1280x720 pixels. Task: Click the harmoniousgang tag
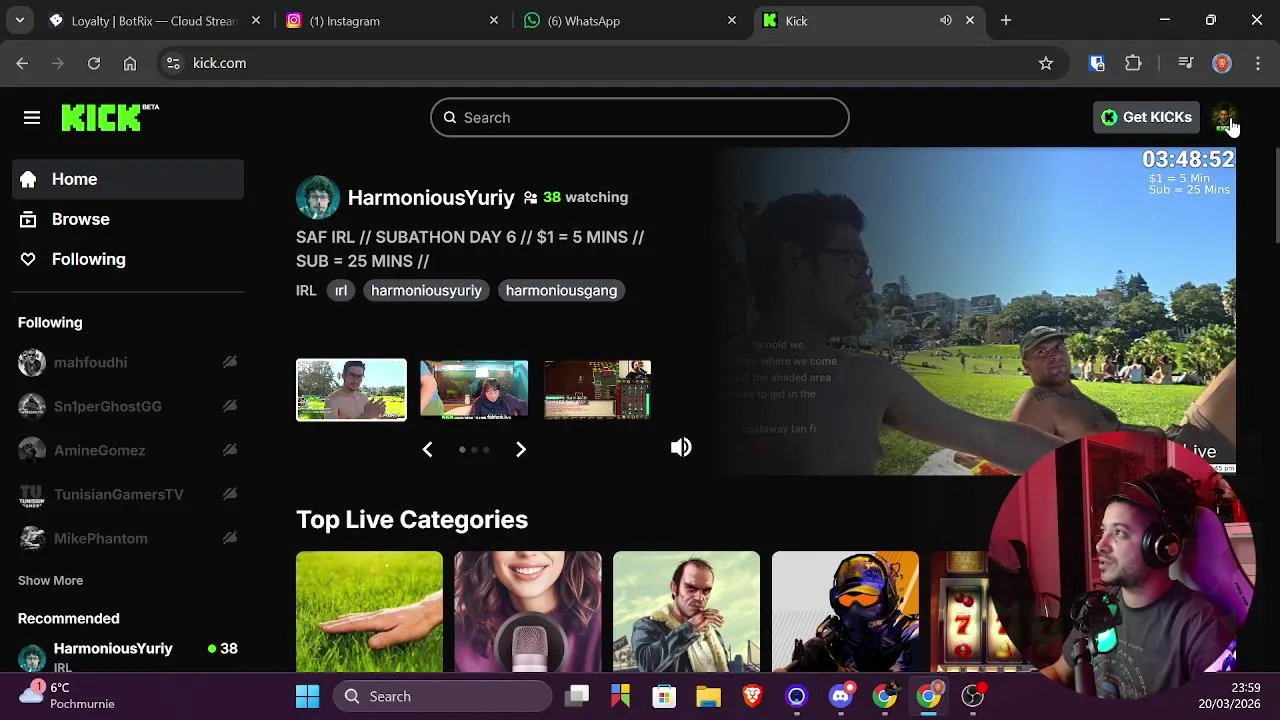pyautogui.click(x=561, y=290)
